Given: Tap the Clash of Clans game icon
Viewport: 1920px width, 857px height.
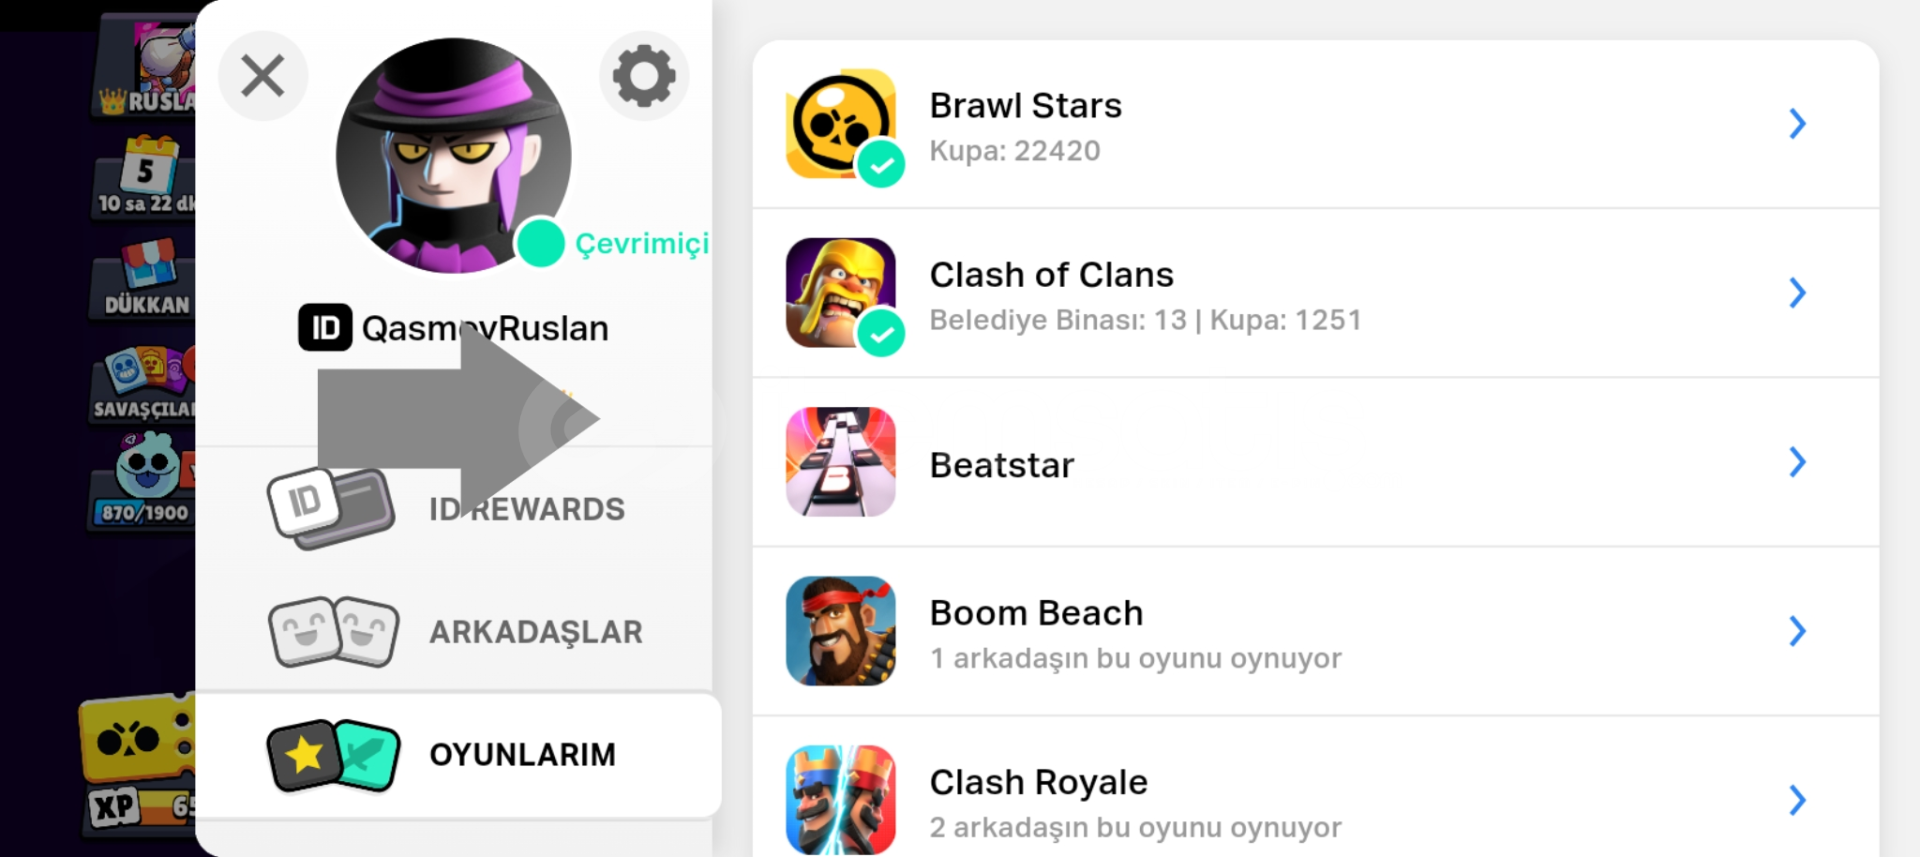Looking at the screenshot, I should 841,293.
